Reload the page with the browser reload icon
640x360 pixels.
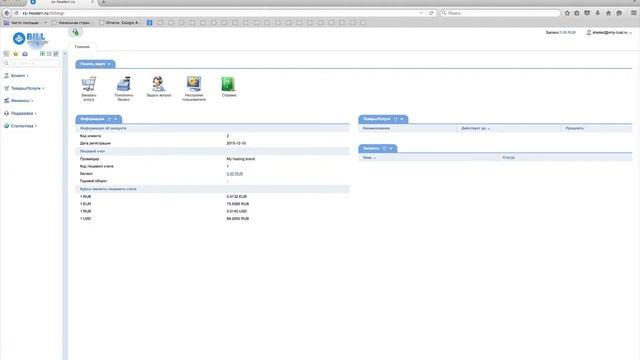pos(431,13)
